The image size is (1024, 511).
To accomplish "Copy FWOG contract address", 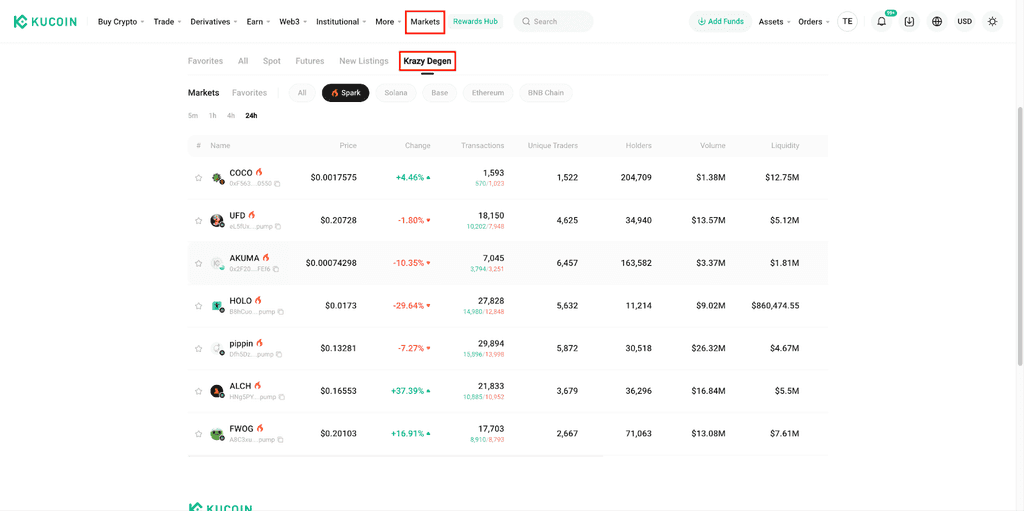I will [280, 440].
